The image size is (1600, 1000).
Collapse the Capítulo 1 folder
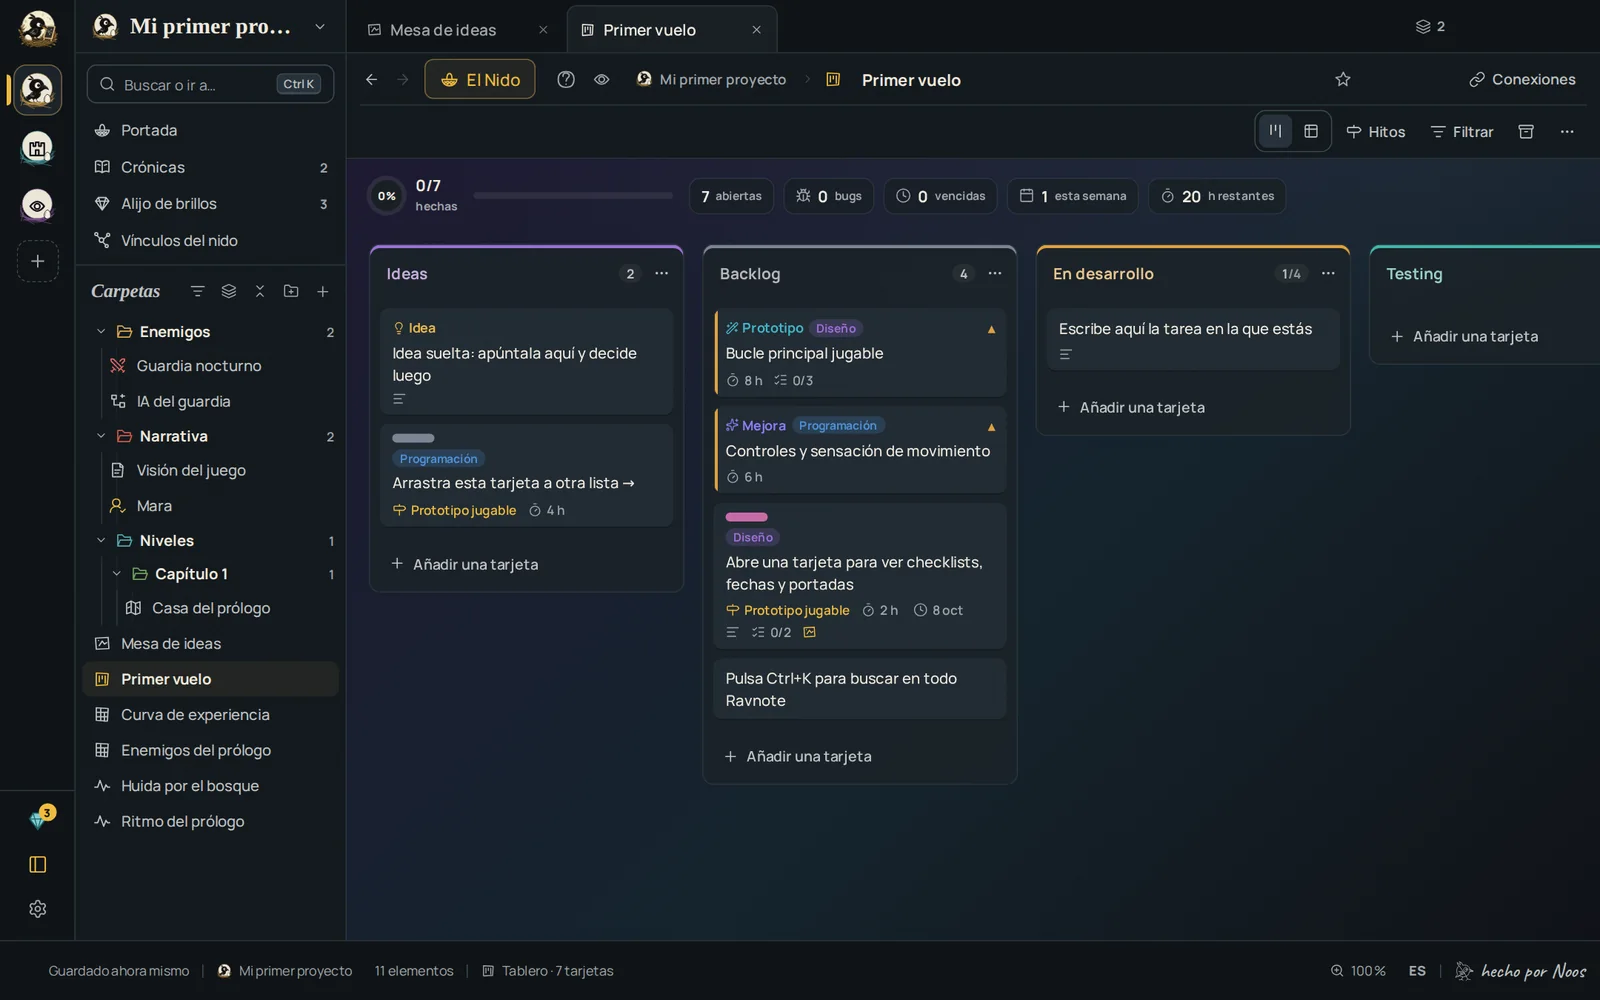[117, 574]
